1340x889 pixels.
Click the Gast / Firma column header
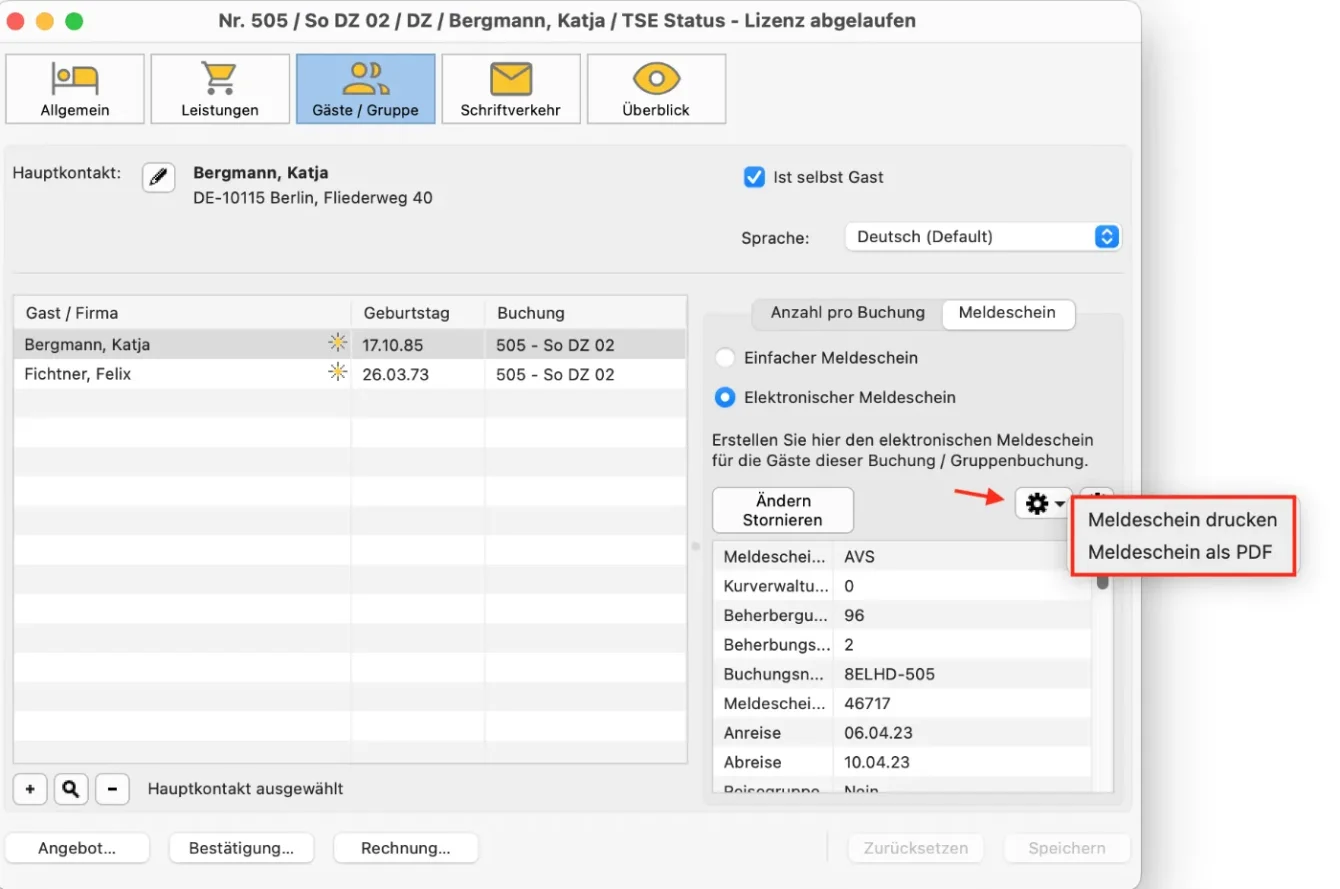point(182,313)
